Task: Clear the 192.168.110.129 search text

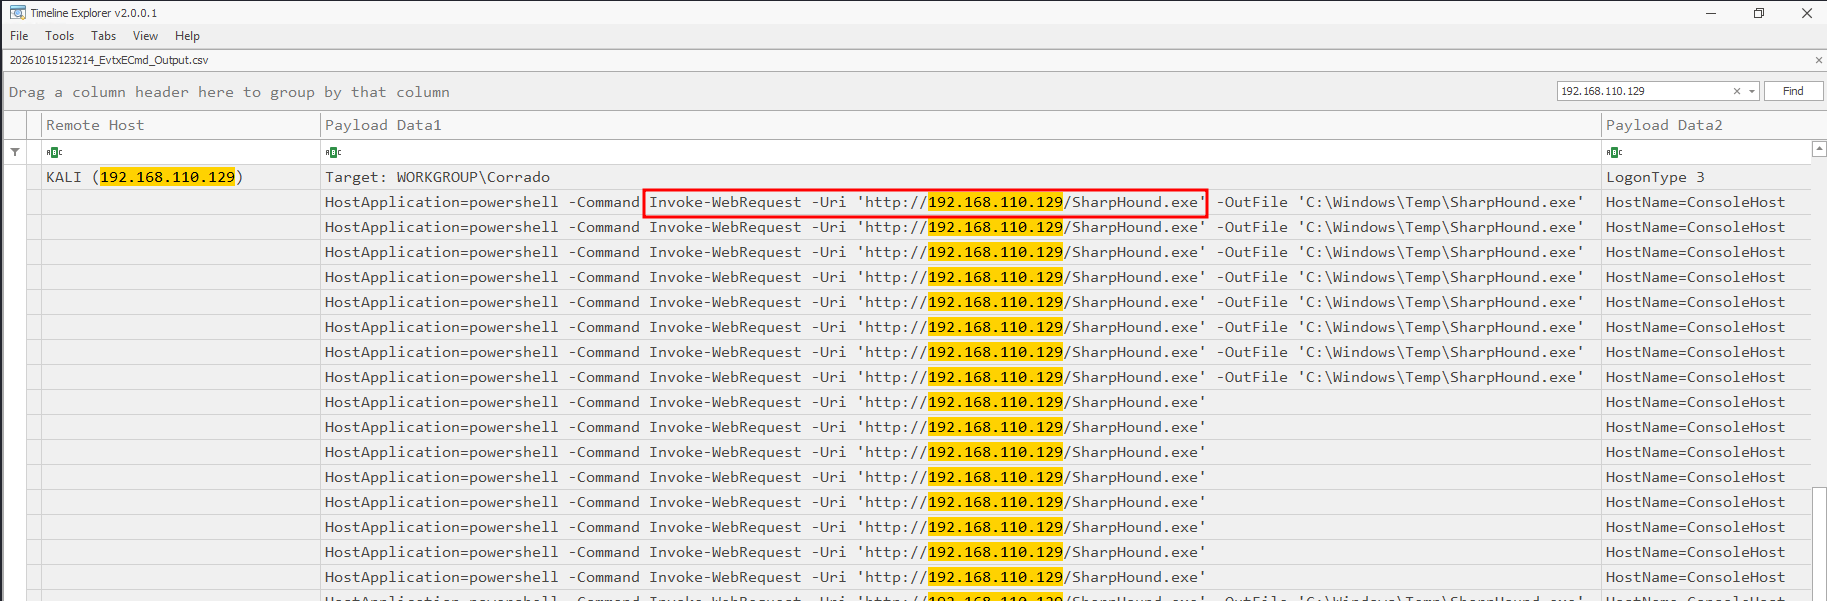Action: [x=1737, y=91]
